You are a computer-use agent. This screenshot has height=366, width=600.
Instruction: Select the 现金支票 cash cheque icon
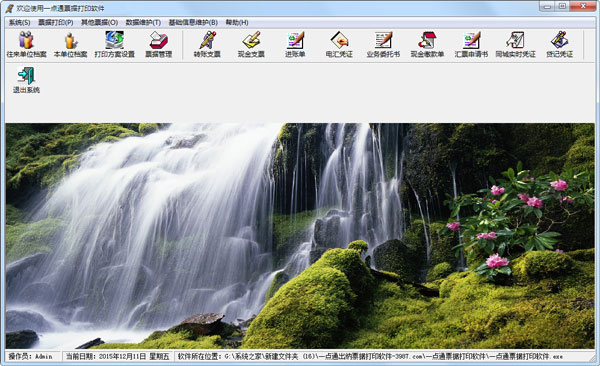(x=251, y=45)
